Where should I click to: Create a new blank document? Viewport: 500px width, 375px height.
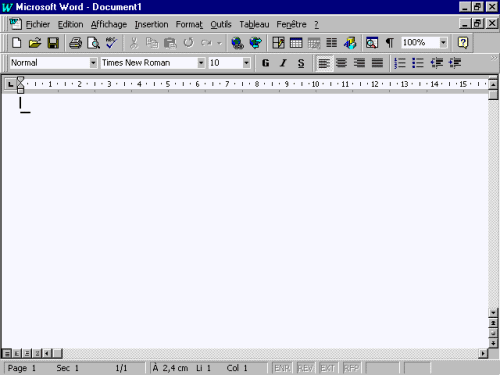click(16, 43)
